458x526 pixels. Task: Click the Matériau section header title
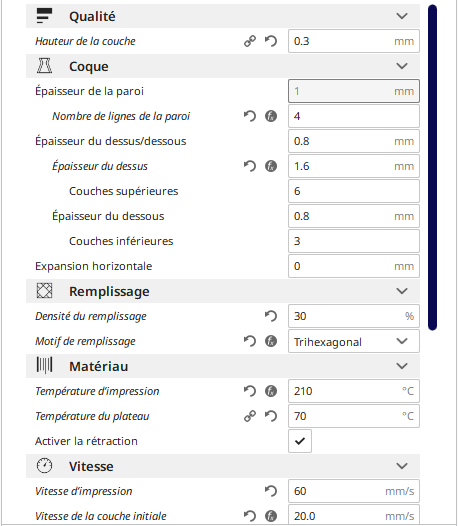(x=99, y=366)
